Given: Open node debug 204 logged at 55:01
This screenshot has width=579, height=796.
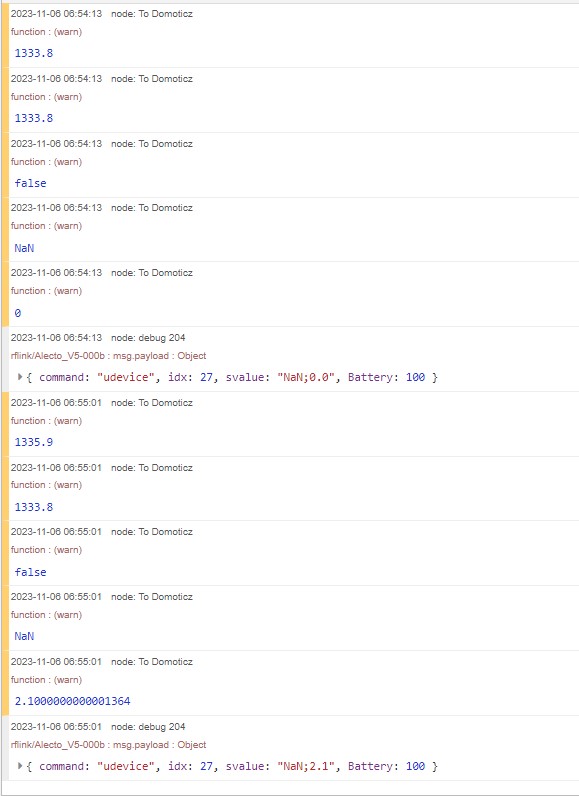Looking at the screenshot, I should [x=148, y=726].
